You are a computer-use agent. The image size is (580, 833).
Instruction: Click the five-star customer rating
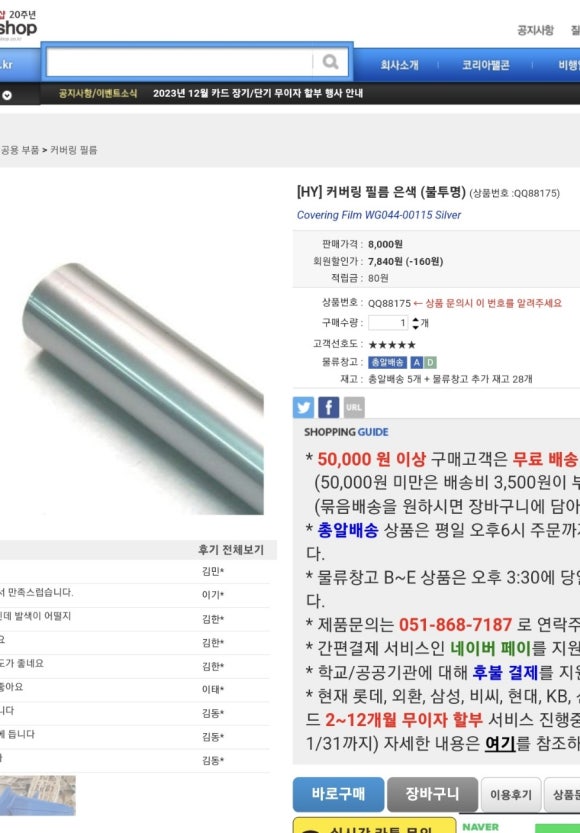(x=392, y=345)
